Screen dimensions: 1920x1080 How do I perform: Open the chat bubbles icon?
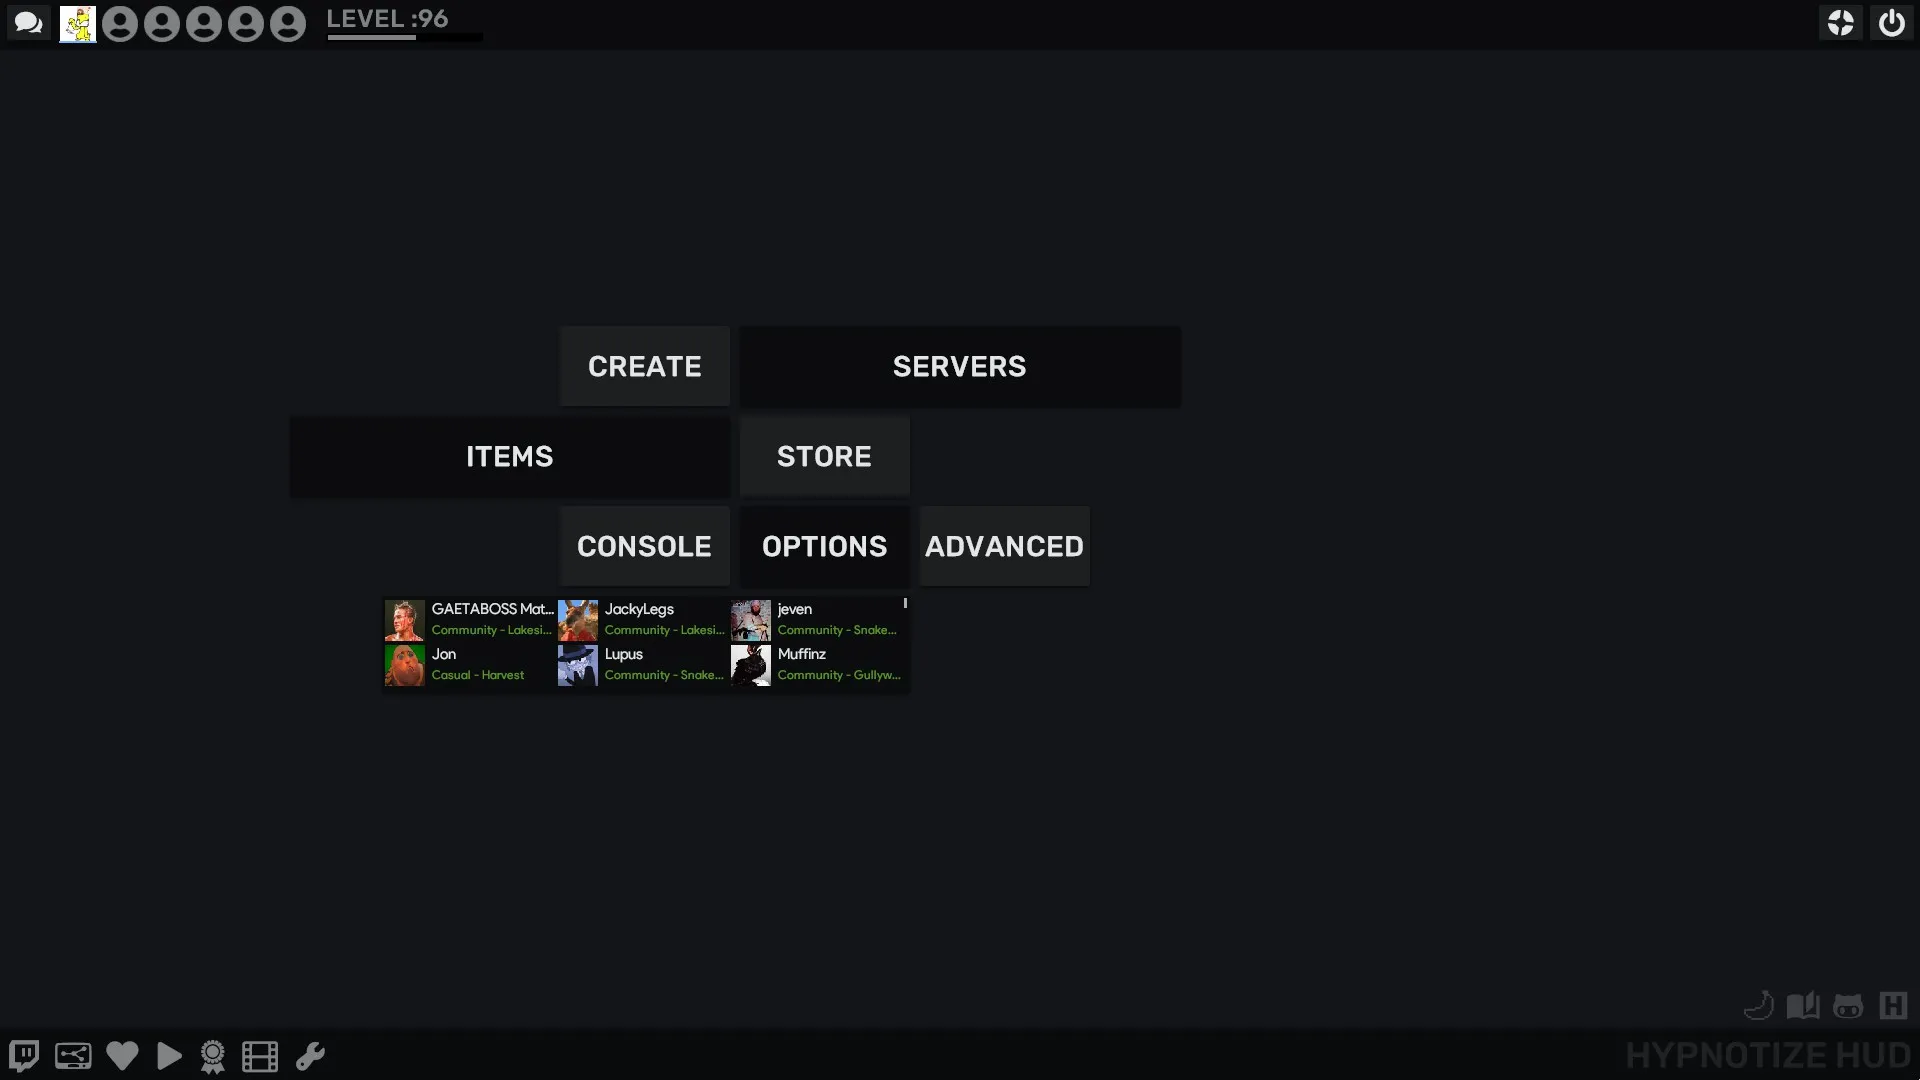29,23
